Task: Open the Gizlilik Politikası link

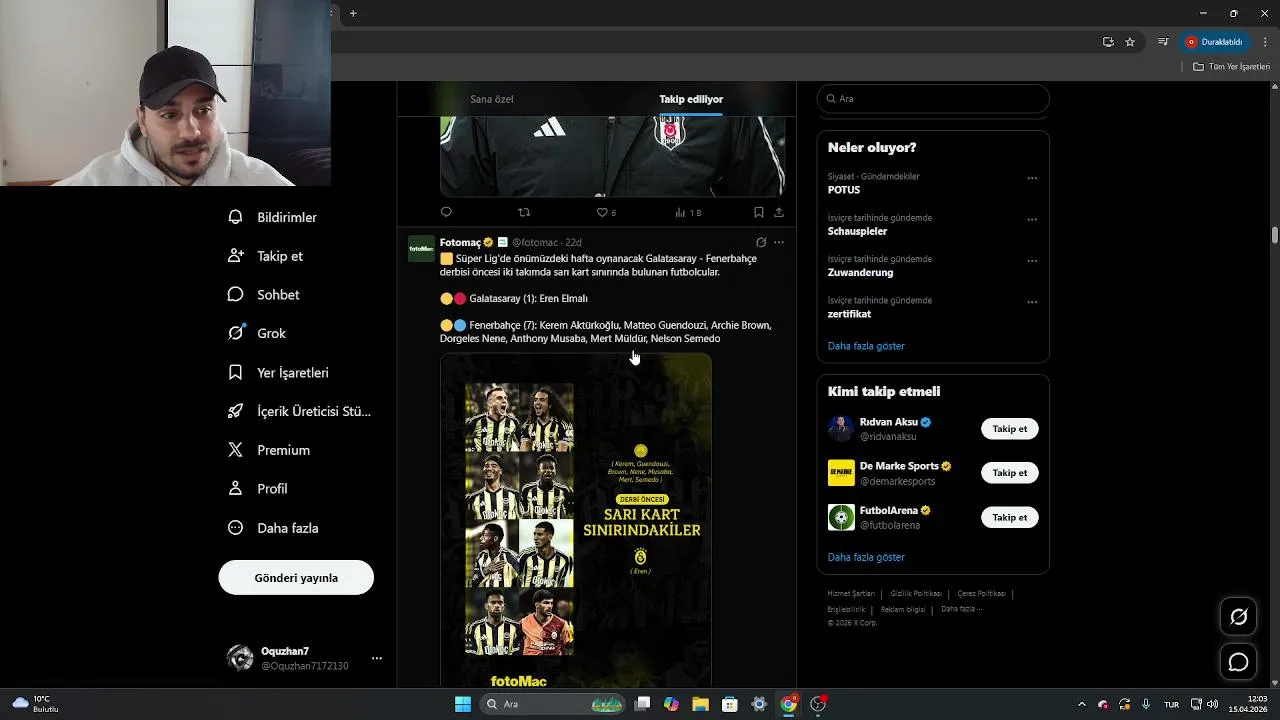Action: [x=916, y=593]
